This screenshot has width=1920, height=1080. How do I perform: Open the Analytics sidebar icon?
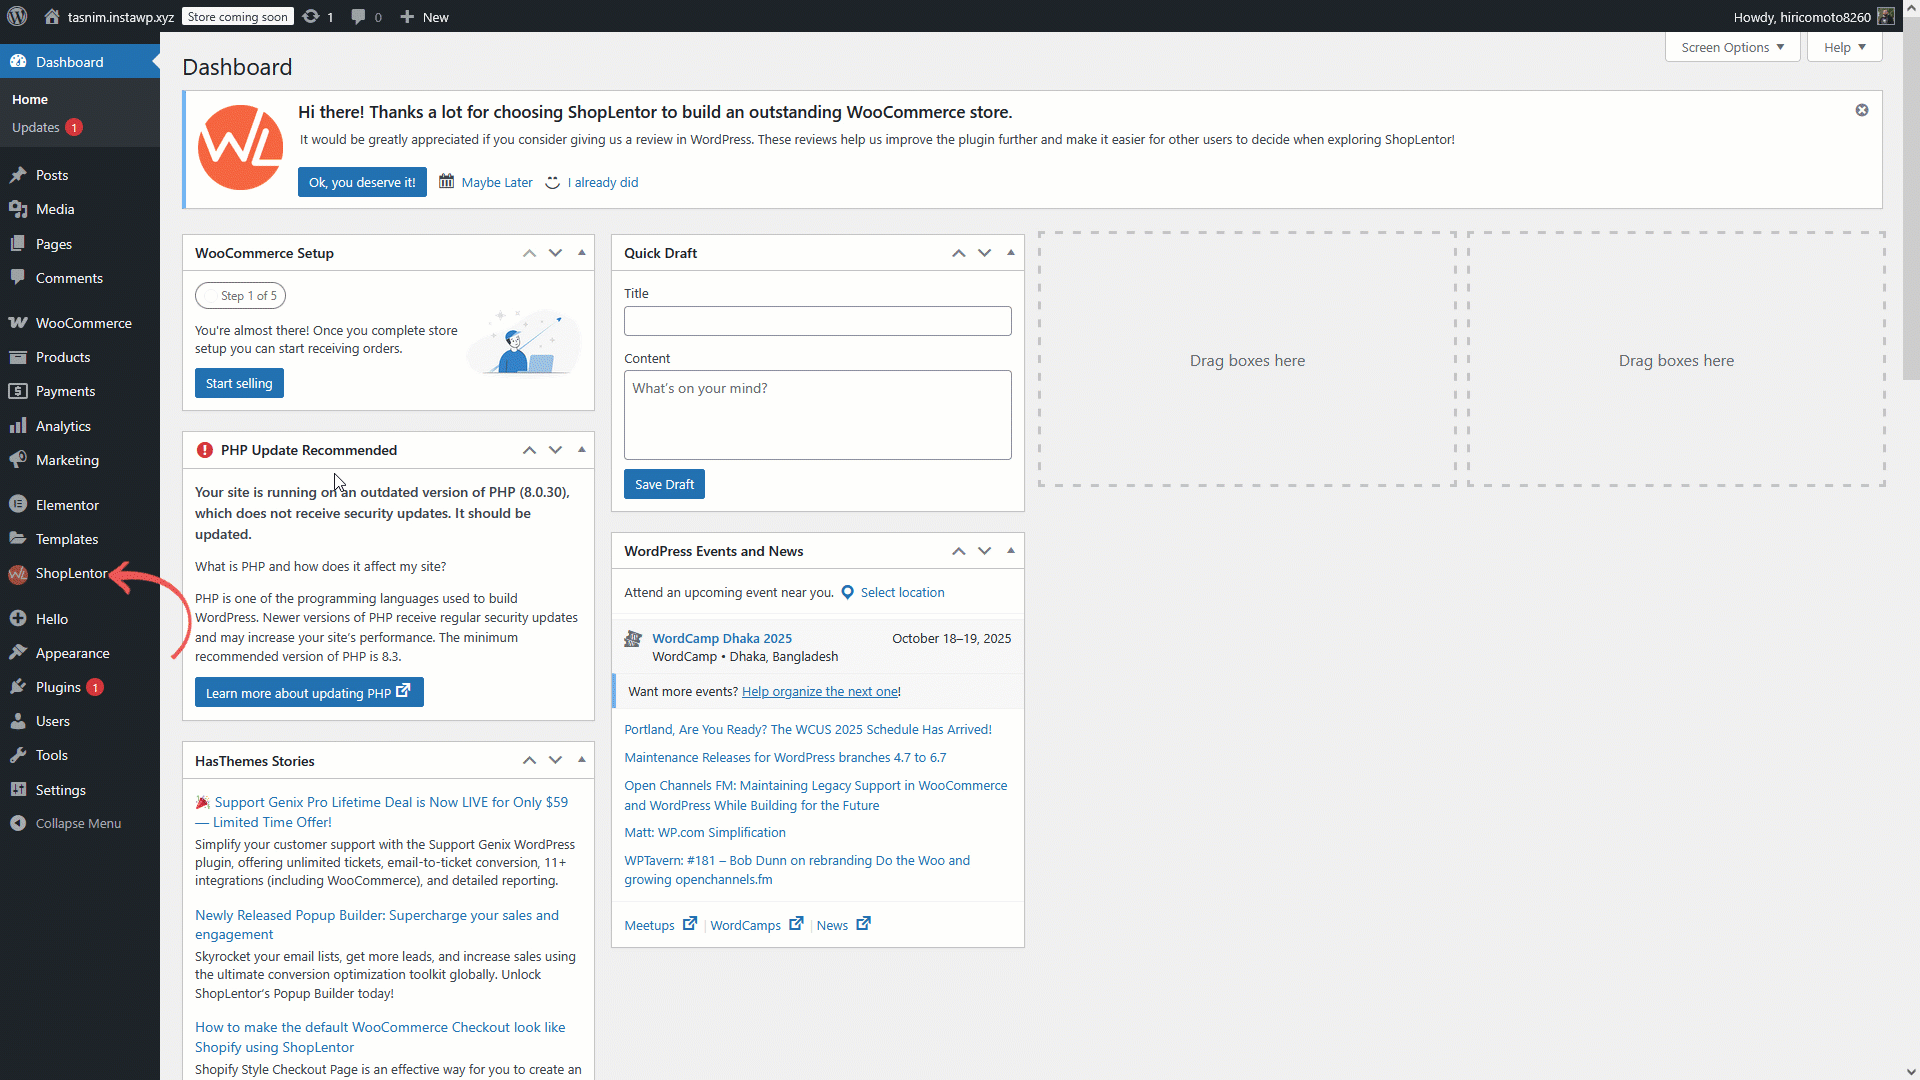point(18,426)
